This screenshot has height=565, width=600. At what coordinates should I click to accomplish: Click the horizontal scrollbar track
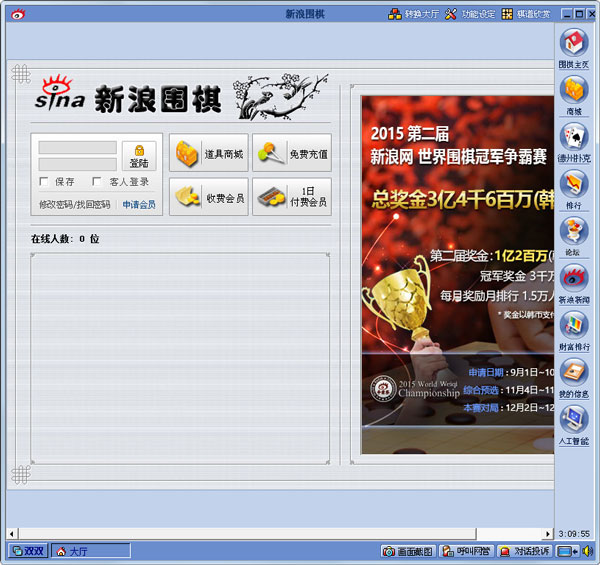pyautogui.click(x=510, y=534)
